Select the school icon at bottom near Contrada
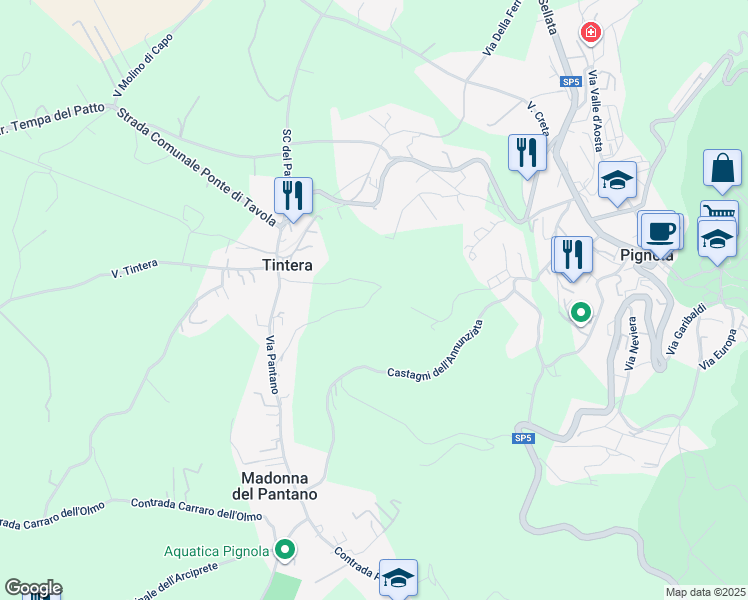This screenshot has height=600, width=748. point(398,578)
